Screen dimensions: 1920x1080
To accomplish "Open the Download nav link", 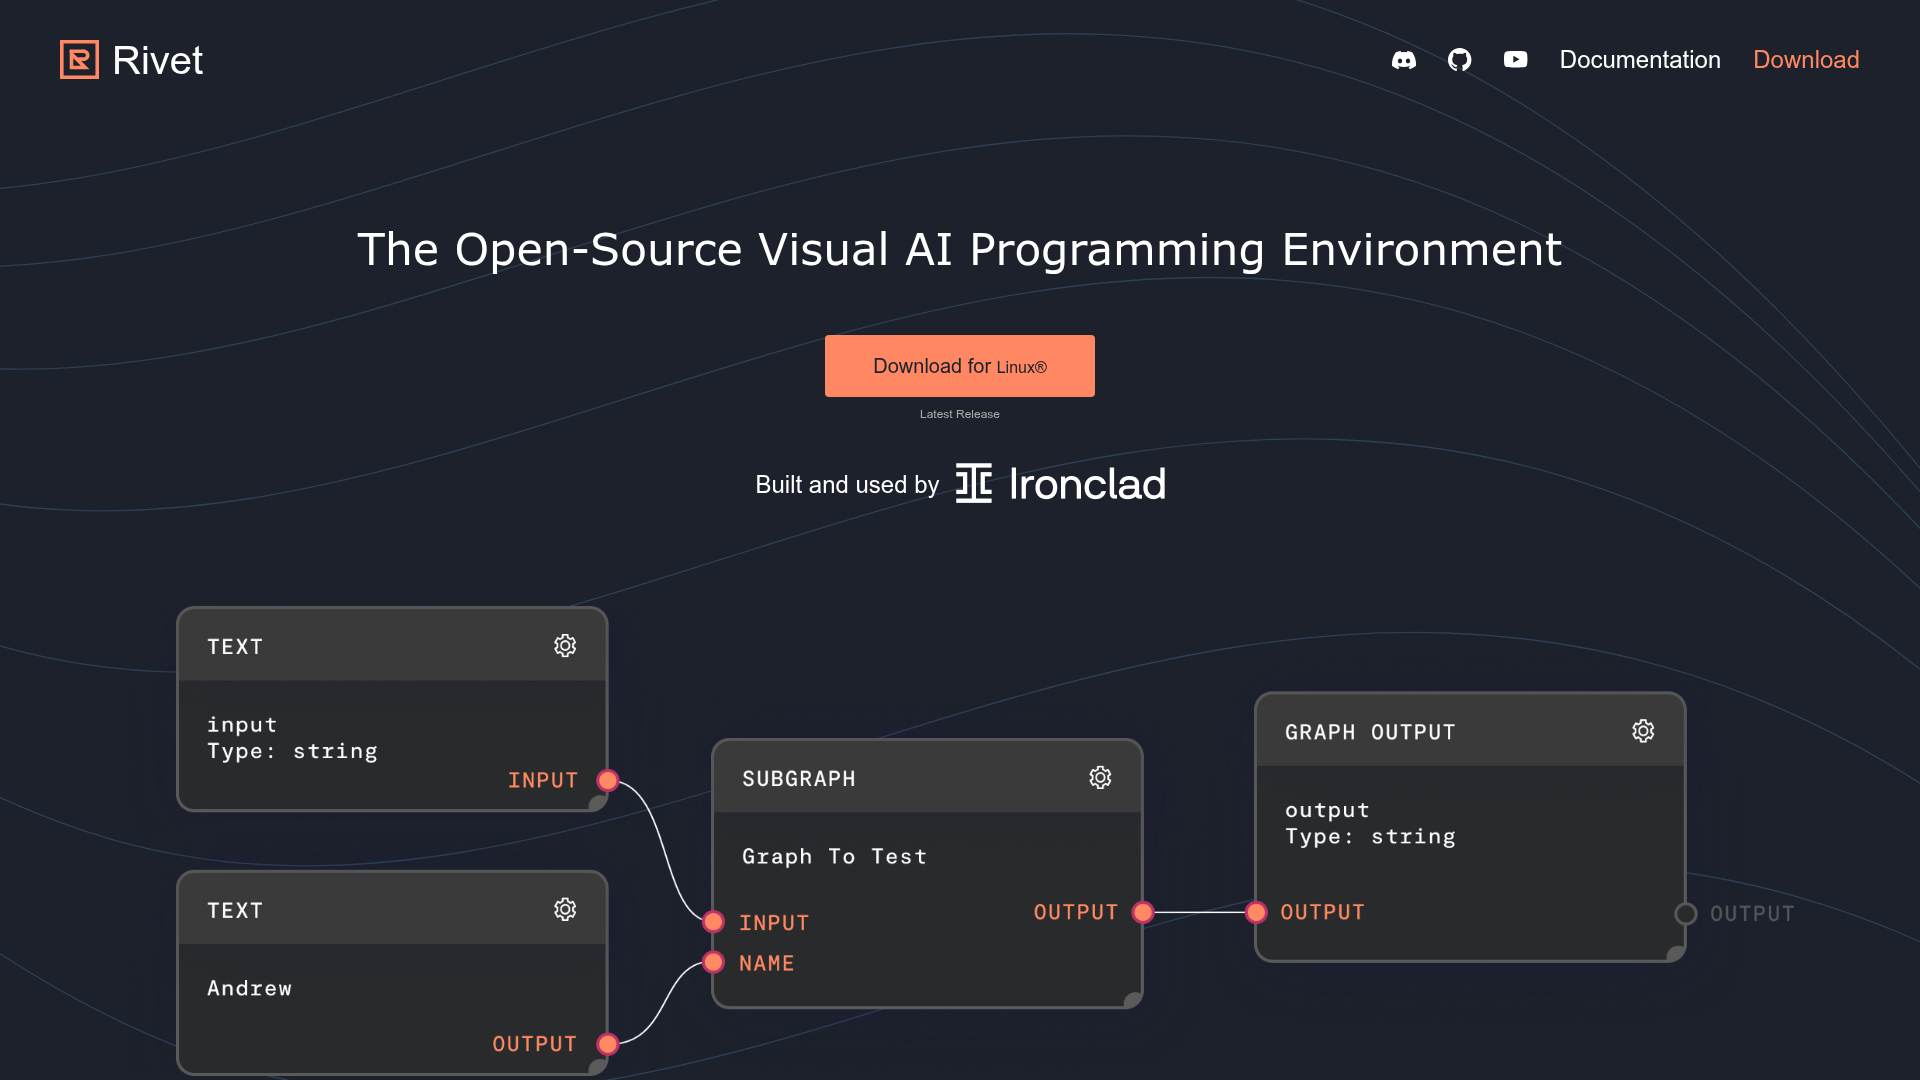I will click(1806, 60).
